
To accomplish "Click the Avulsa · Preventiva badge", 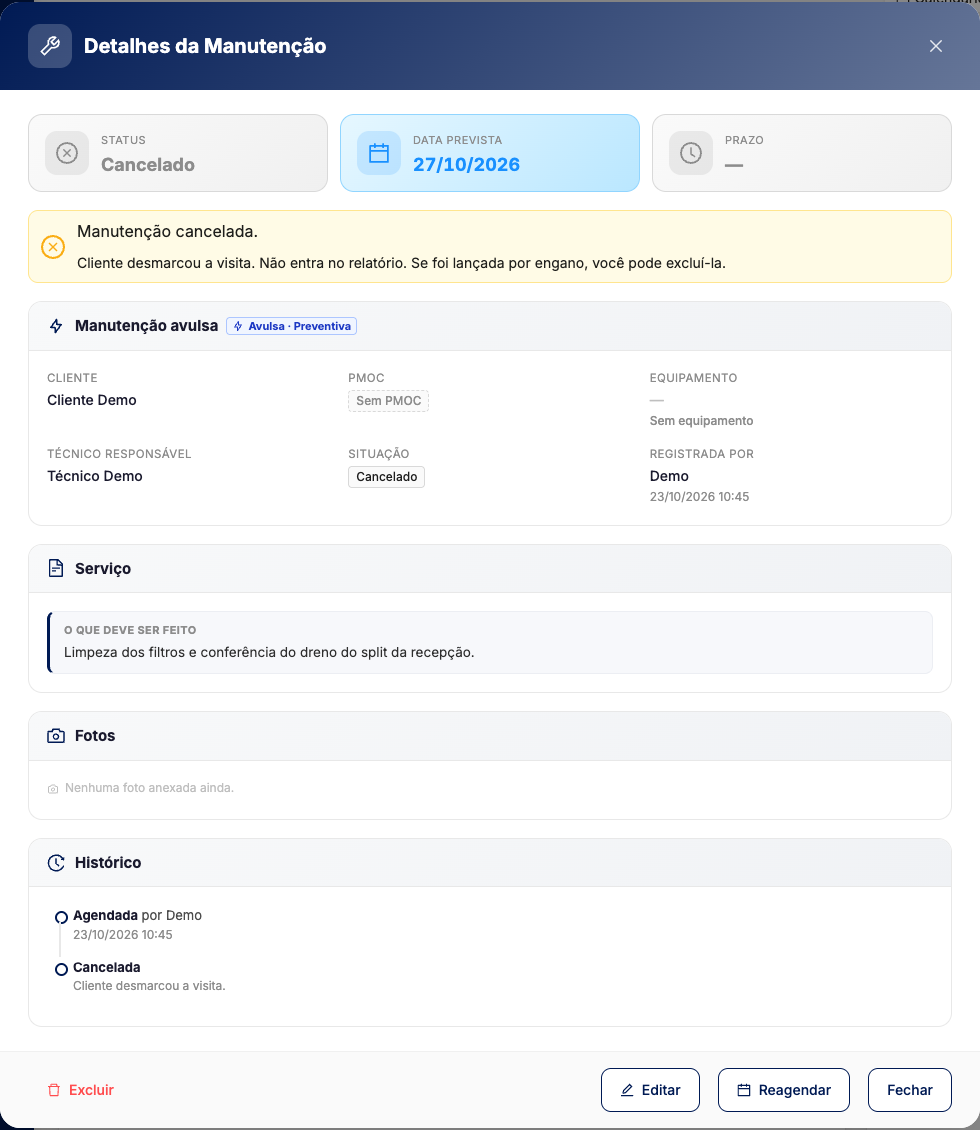I will pos(292,326).
